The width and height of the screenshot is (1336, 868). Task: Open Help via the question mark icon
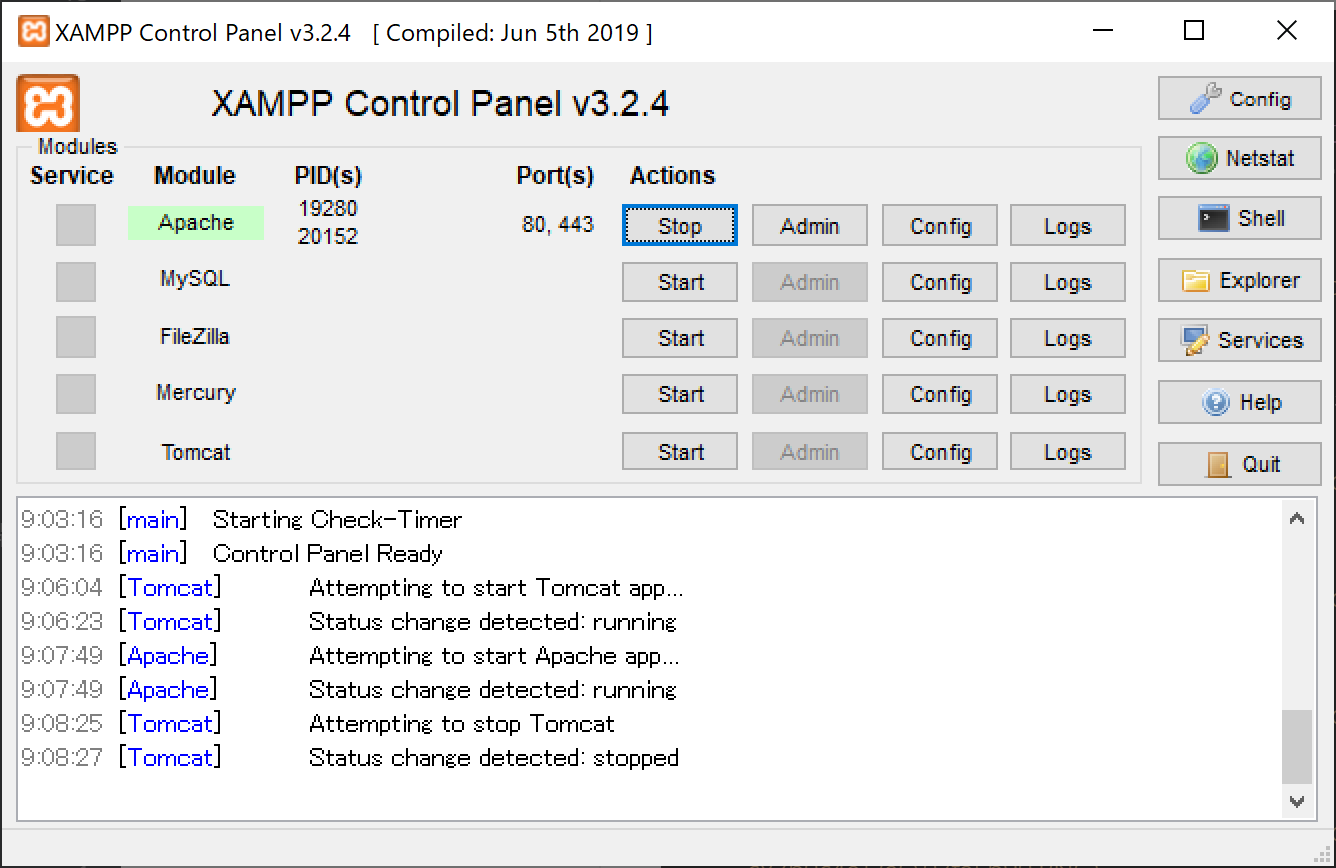tap(1240, 403)
